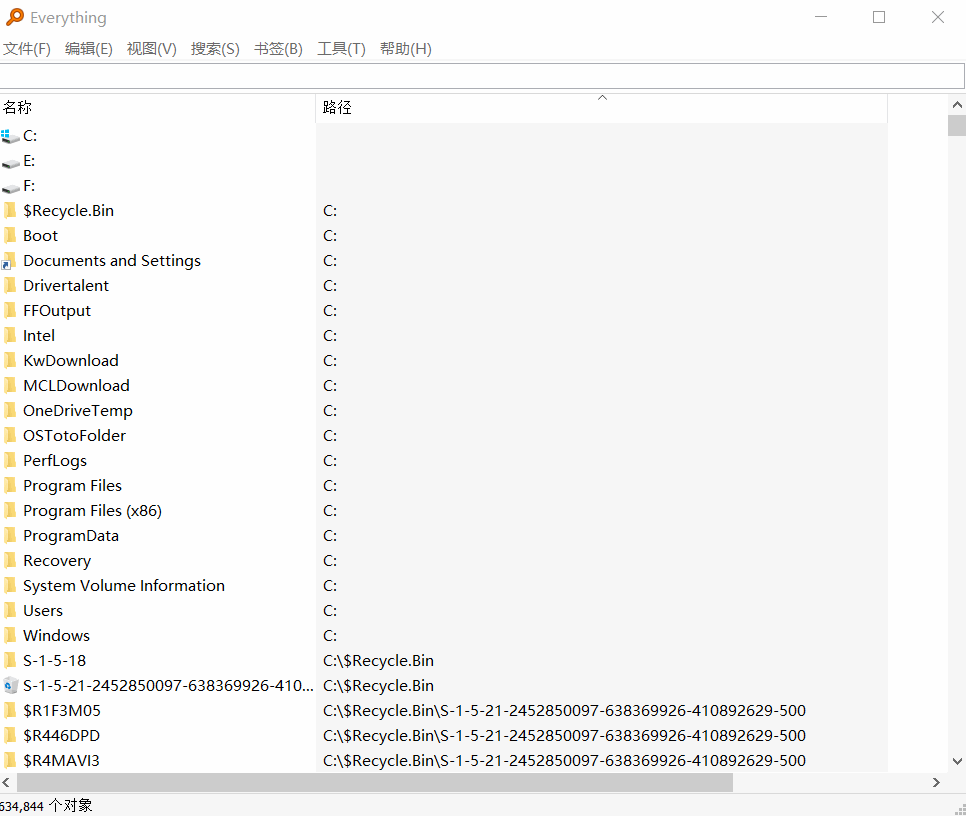Click the System Volume Information folder icon
This screenshot has width=966, height=816.
(x=10, y=586)
